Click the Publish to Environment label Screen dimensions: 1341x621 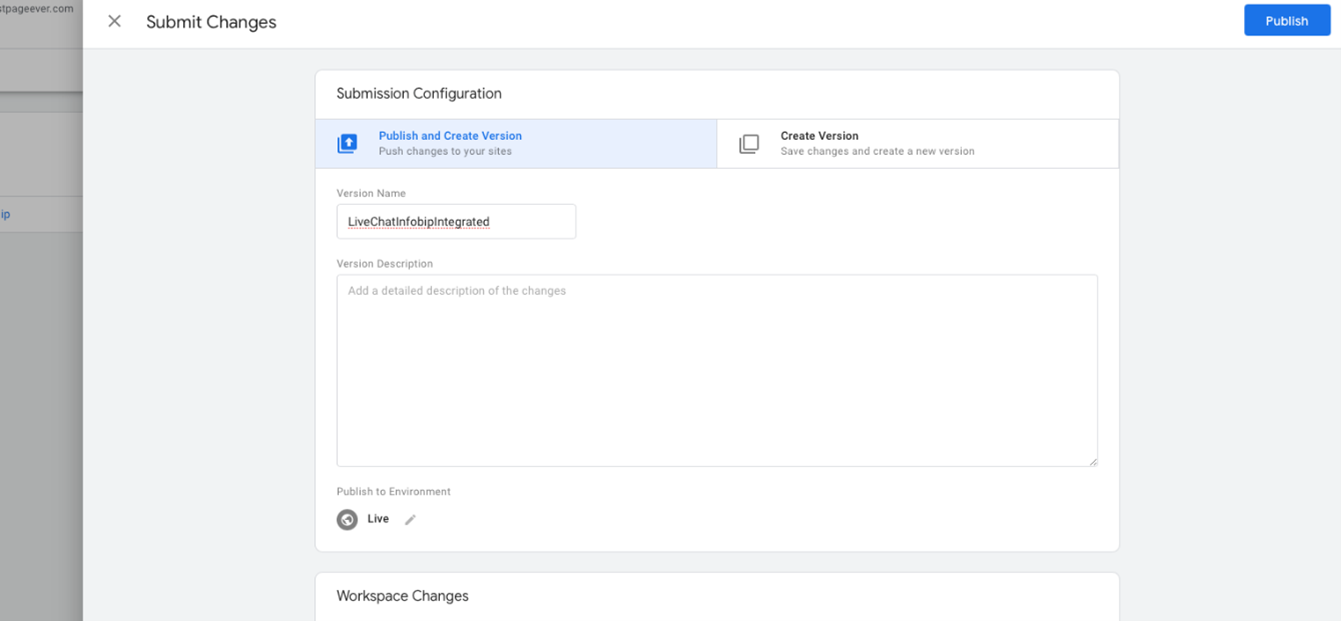393,492
